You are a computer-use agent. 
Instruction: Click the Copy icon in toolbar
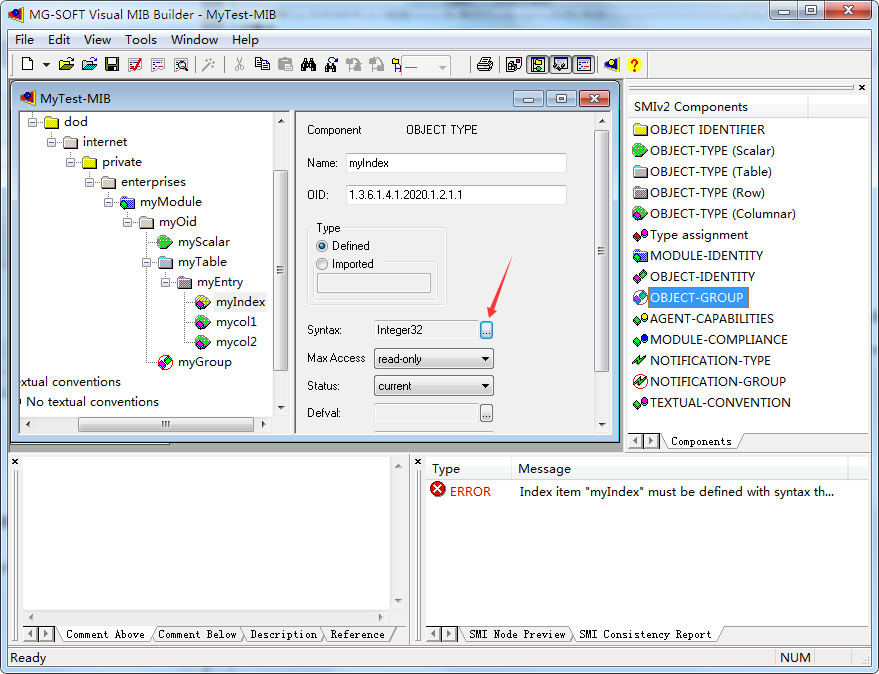pyautogui.click(x=262, y=65)
